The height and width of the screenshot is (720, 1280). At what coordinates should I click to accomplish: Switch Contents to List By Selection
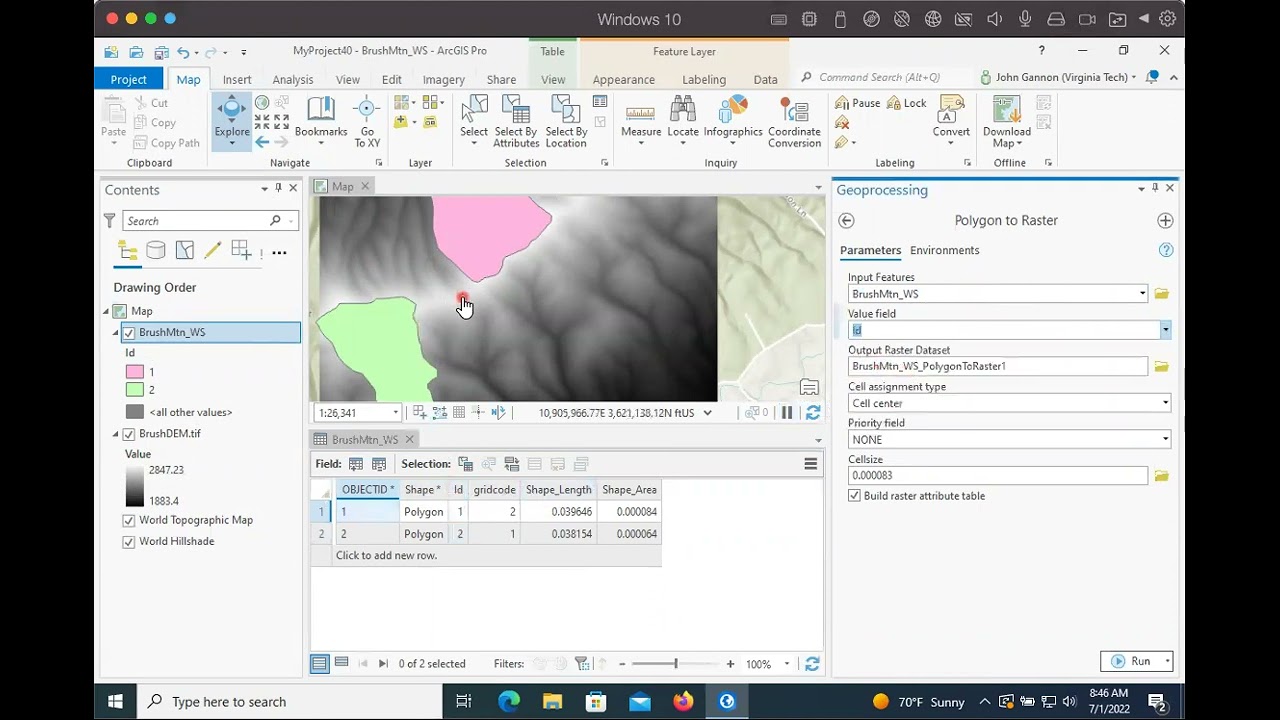coord(185,251)
